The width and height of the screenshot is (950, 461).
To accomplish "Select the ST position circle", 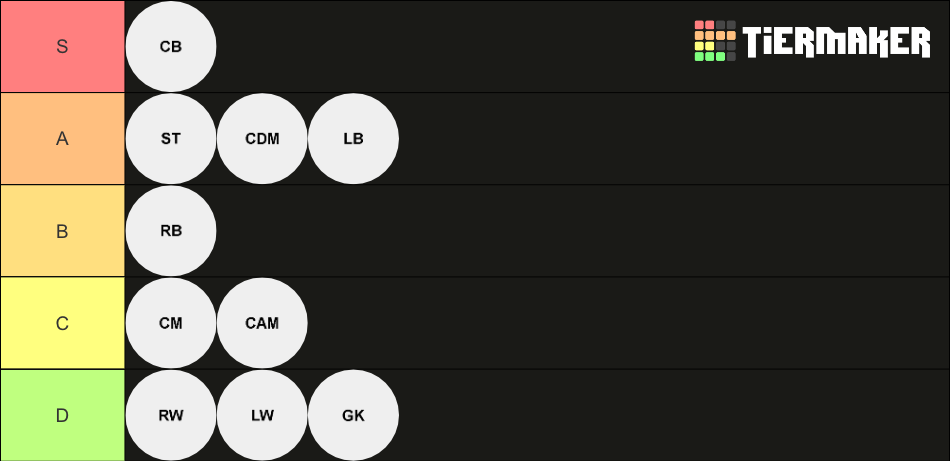I will click(171, 139).
